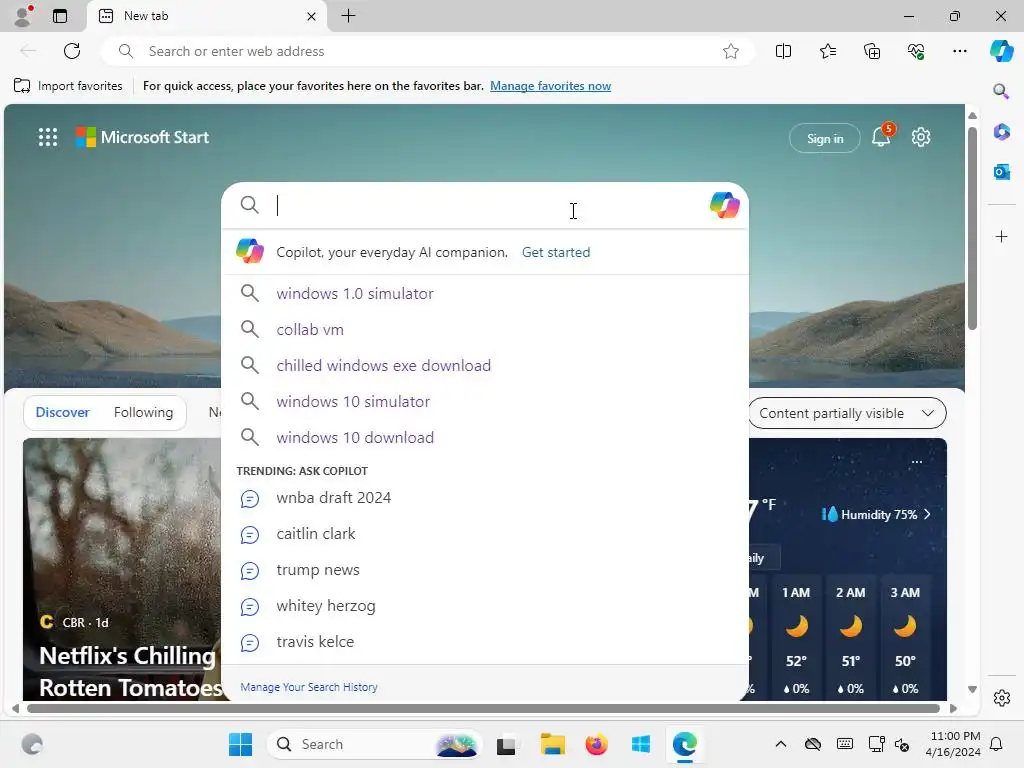Select suggestion windows 10 simulator

485,401
